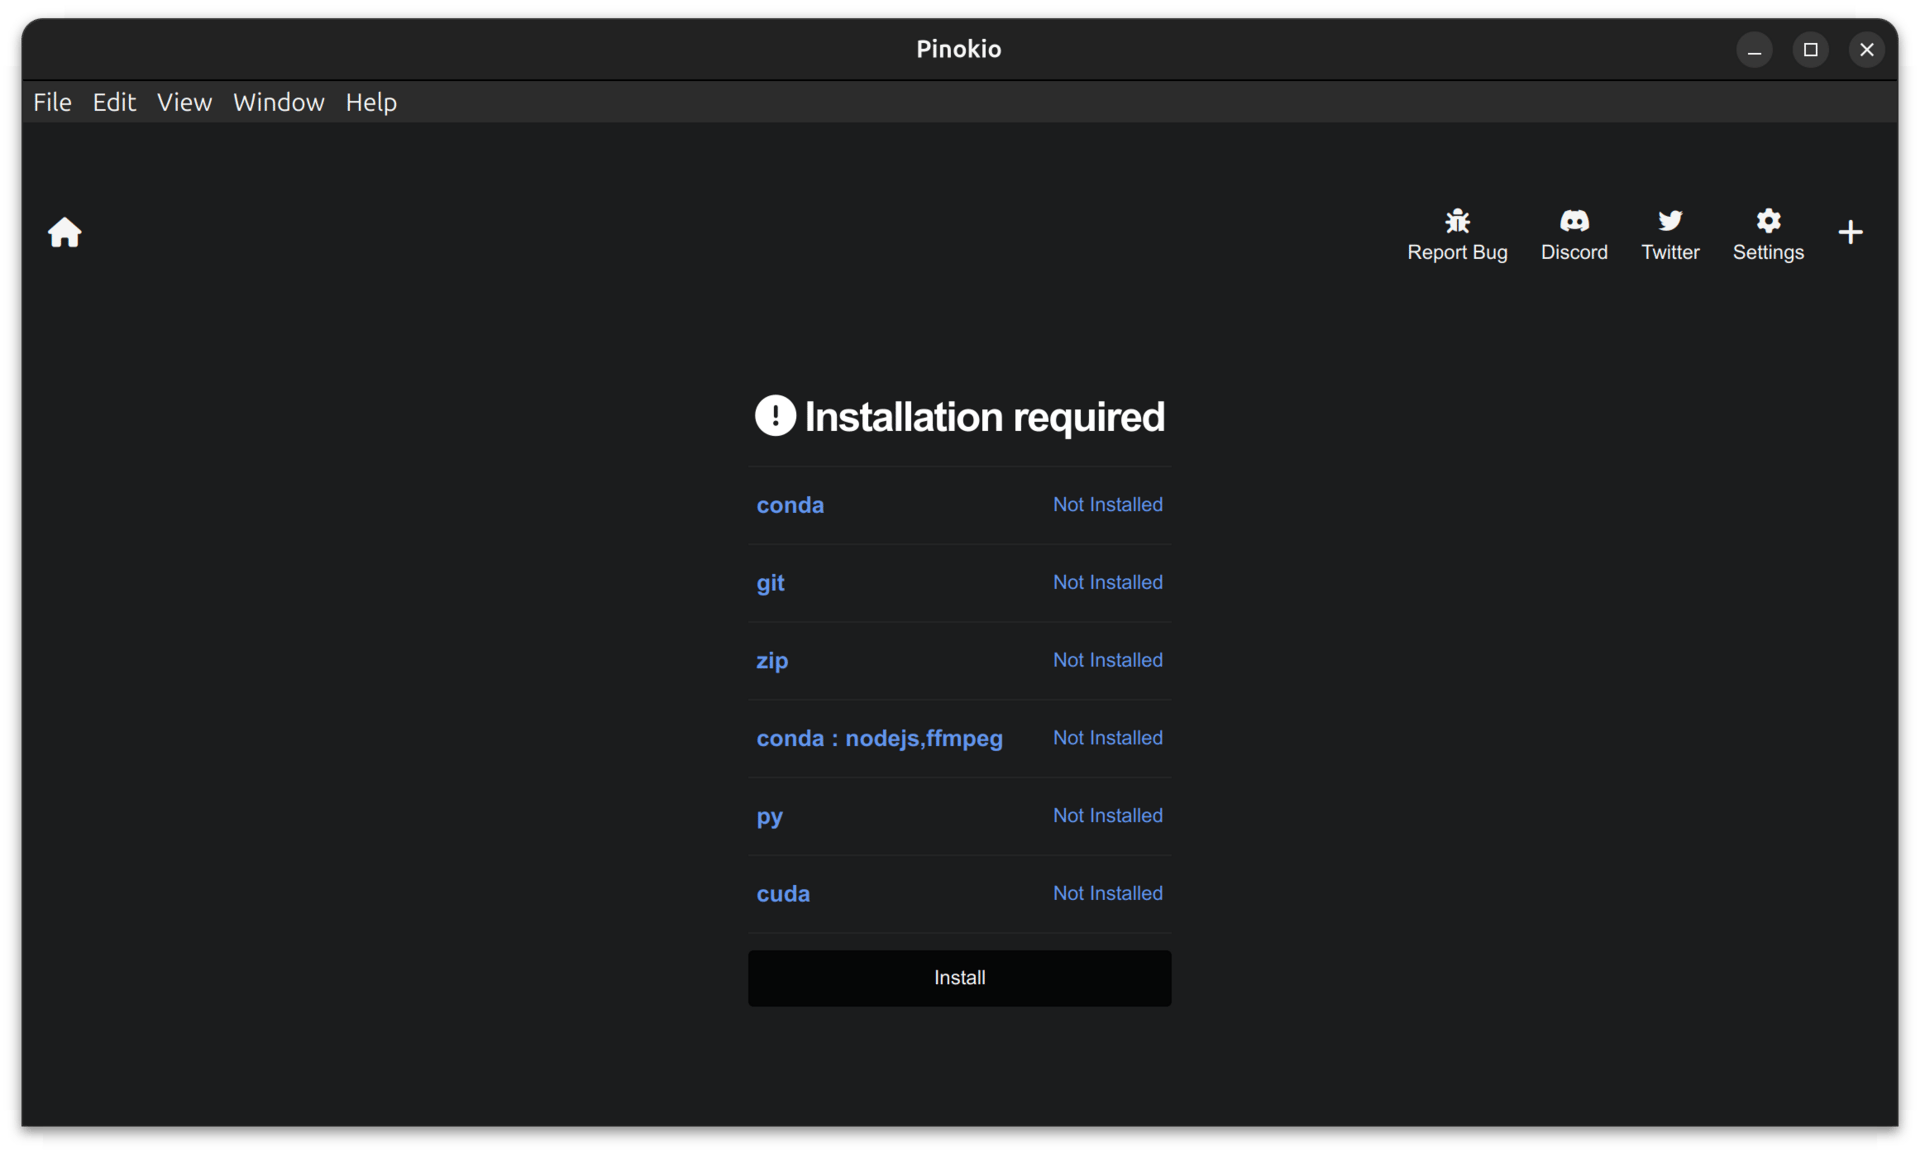Click the Install button
1920x1153 pixels.
point(958,978)
